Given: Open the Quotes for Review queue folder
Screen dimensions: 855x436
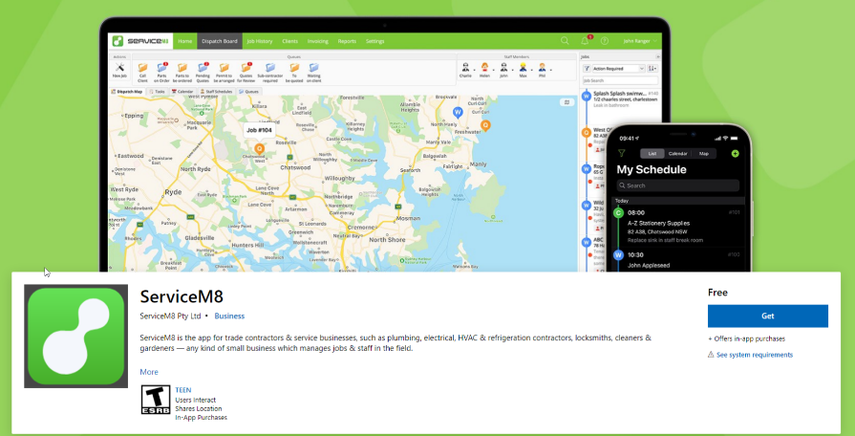Looking at the screenshot, I should click(x=245, y=72).
